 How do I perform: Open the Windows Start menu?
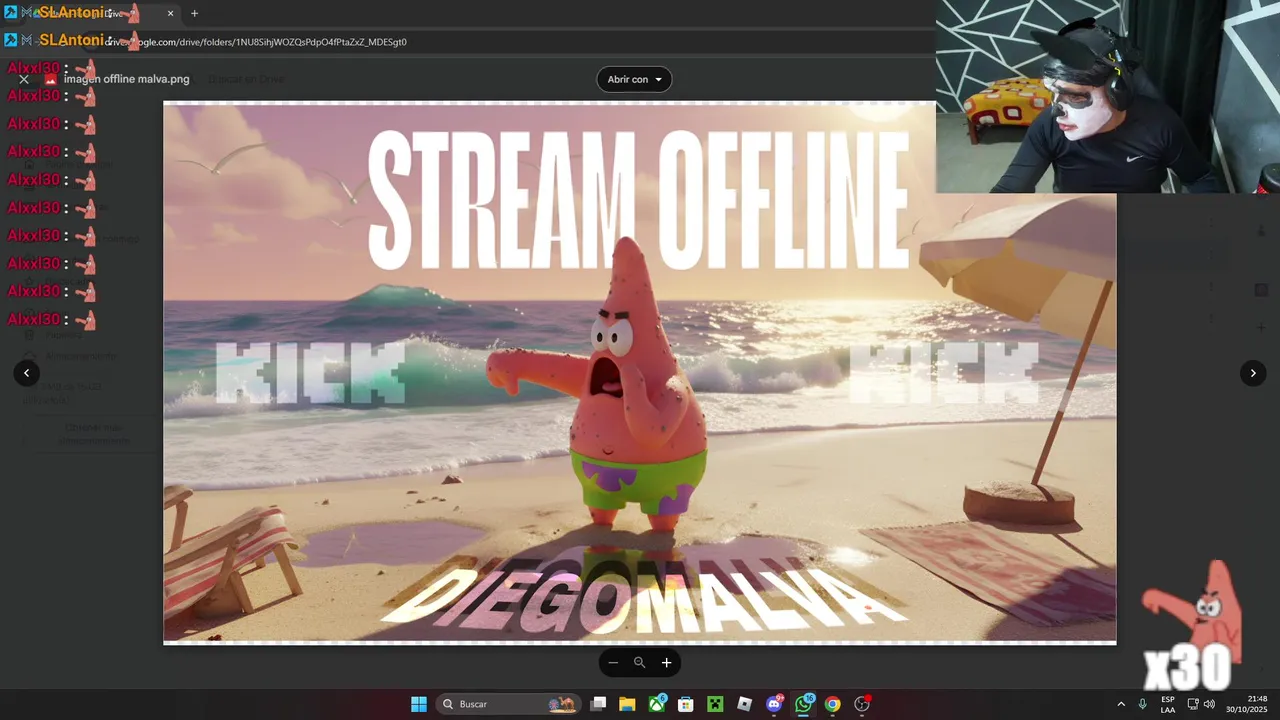(x=419, y=704)
